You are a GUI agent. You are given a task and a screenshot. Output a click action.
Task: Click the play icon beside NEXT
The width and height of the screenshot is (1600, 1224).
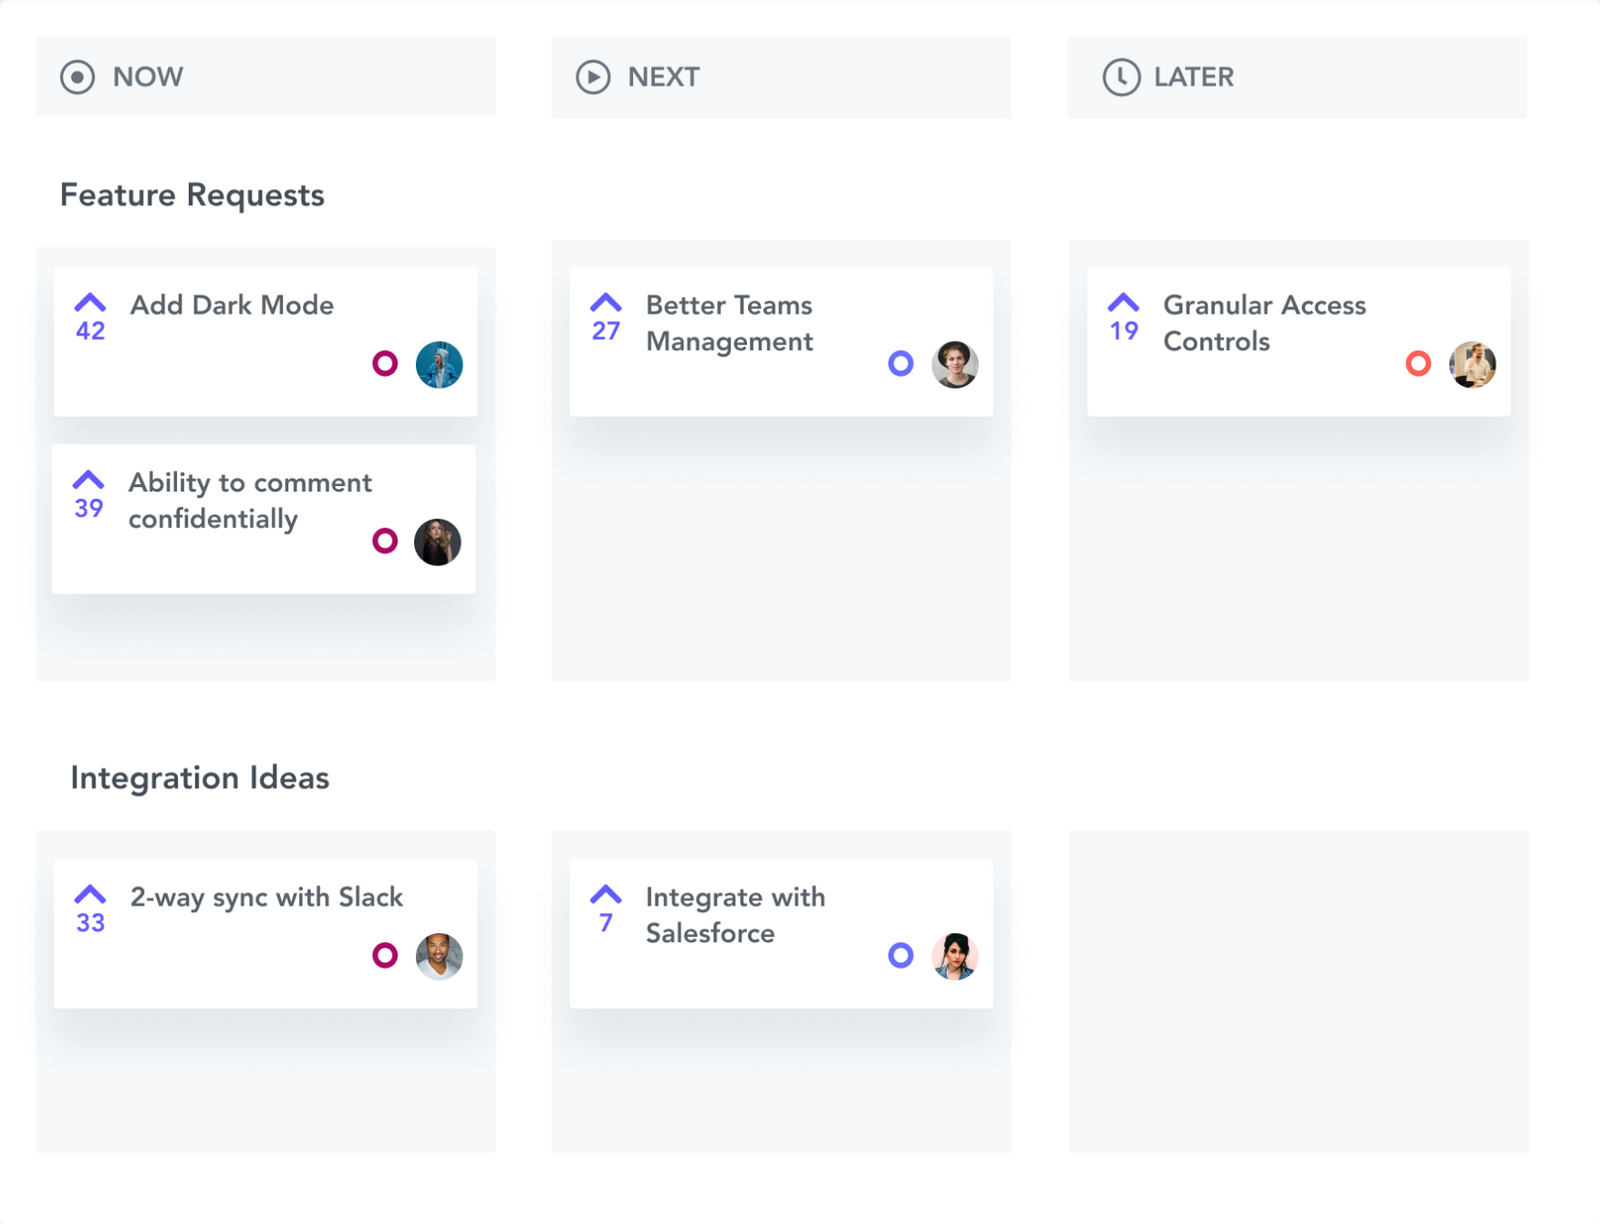[x=592, y=77]
